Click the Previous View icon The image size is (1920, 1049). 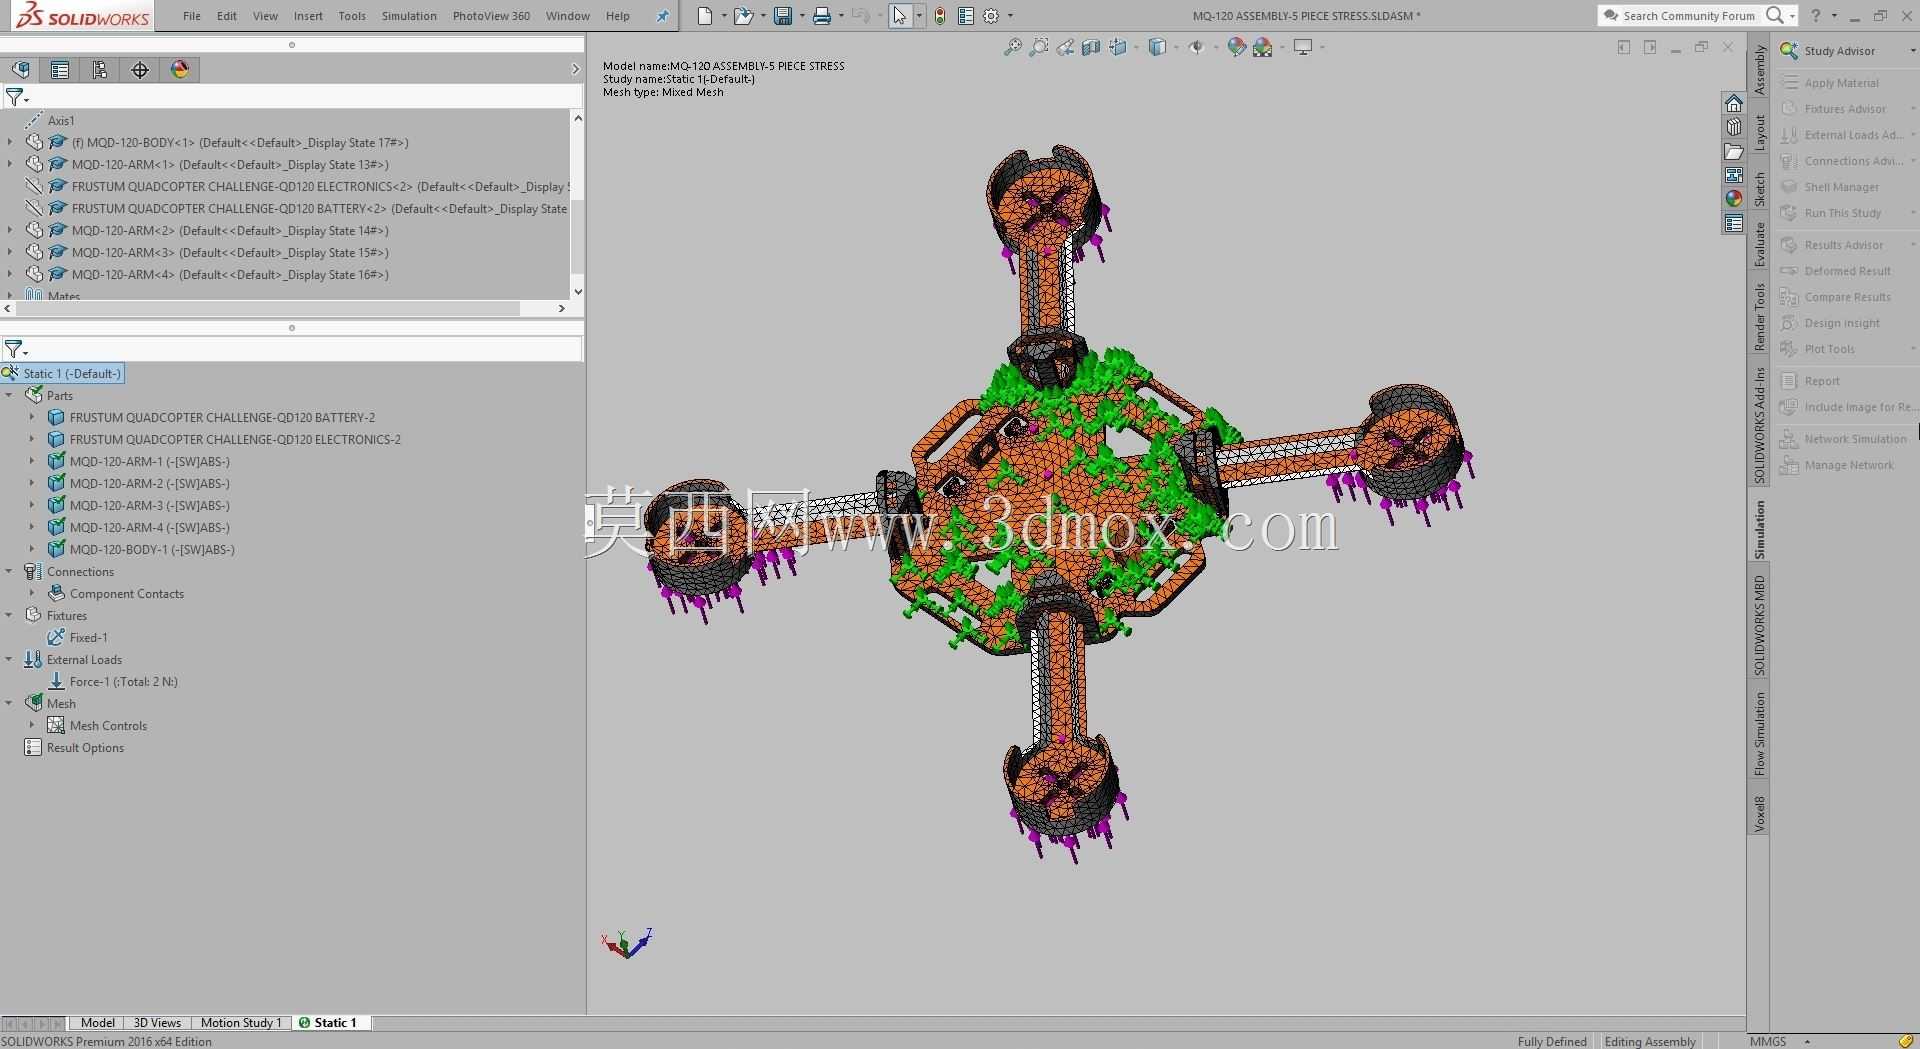tap(1066, 47)
